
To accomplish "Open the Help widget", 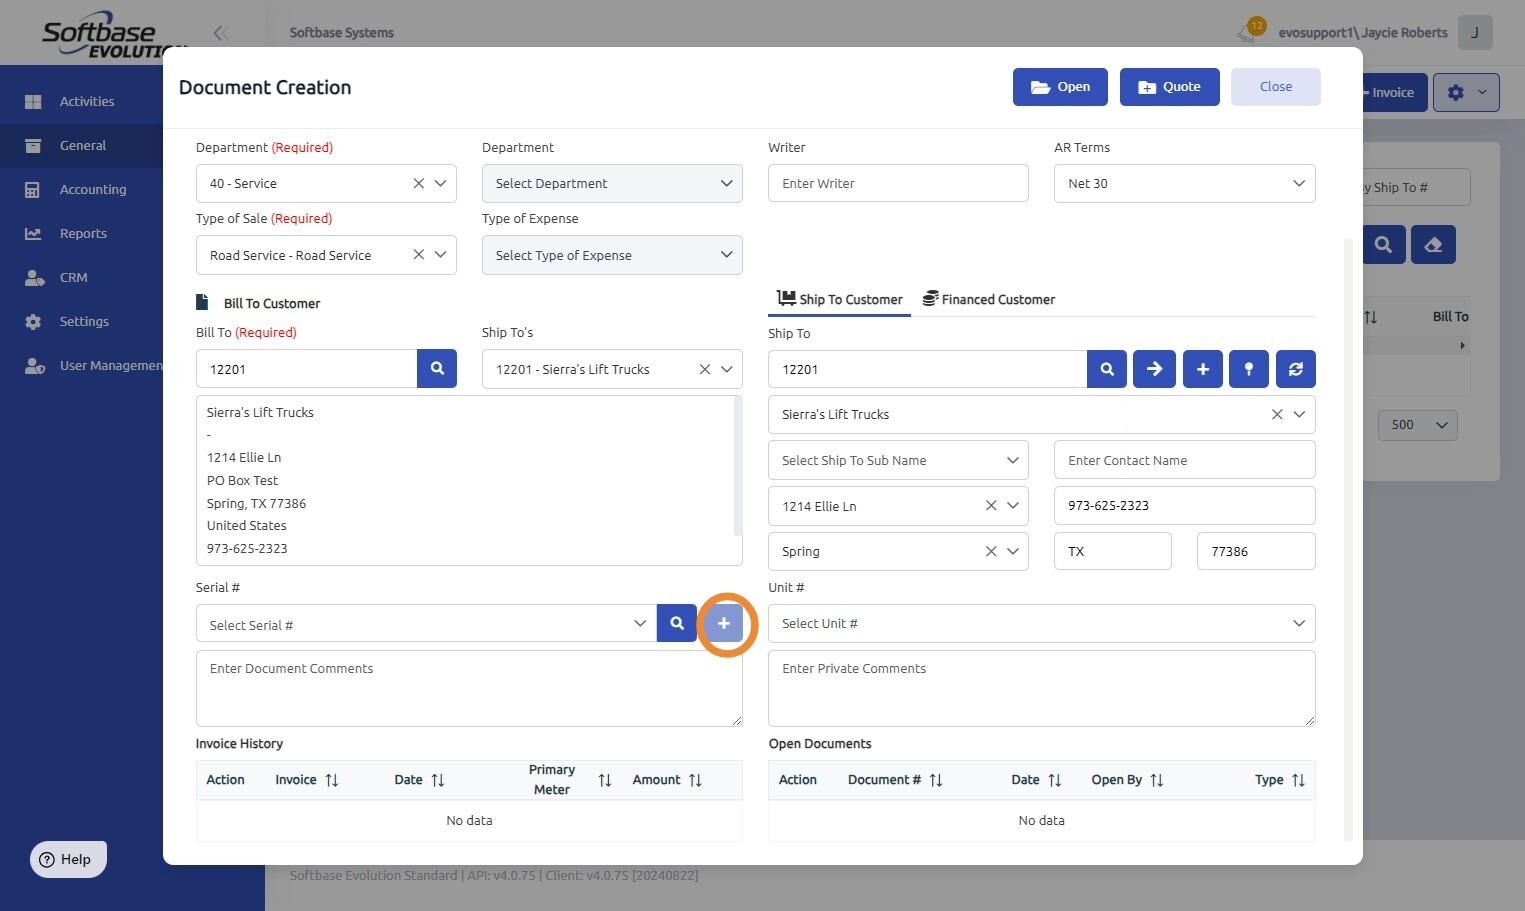I will tap(68, 859).
